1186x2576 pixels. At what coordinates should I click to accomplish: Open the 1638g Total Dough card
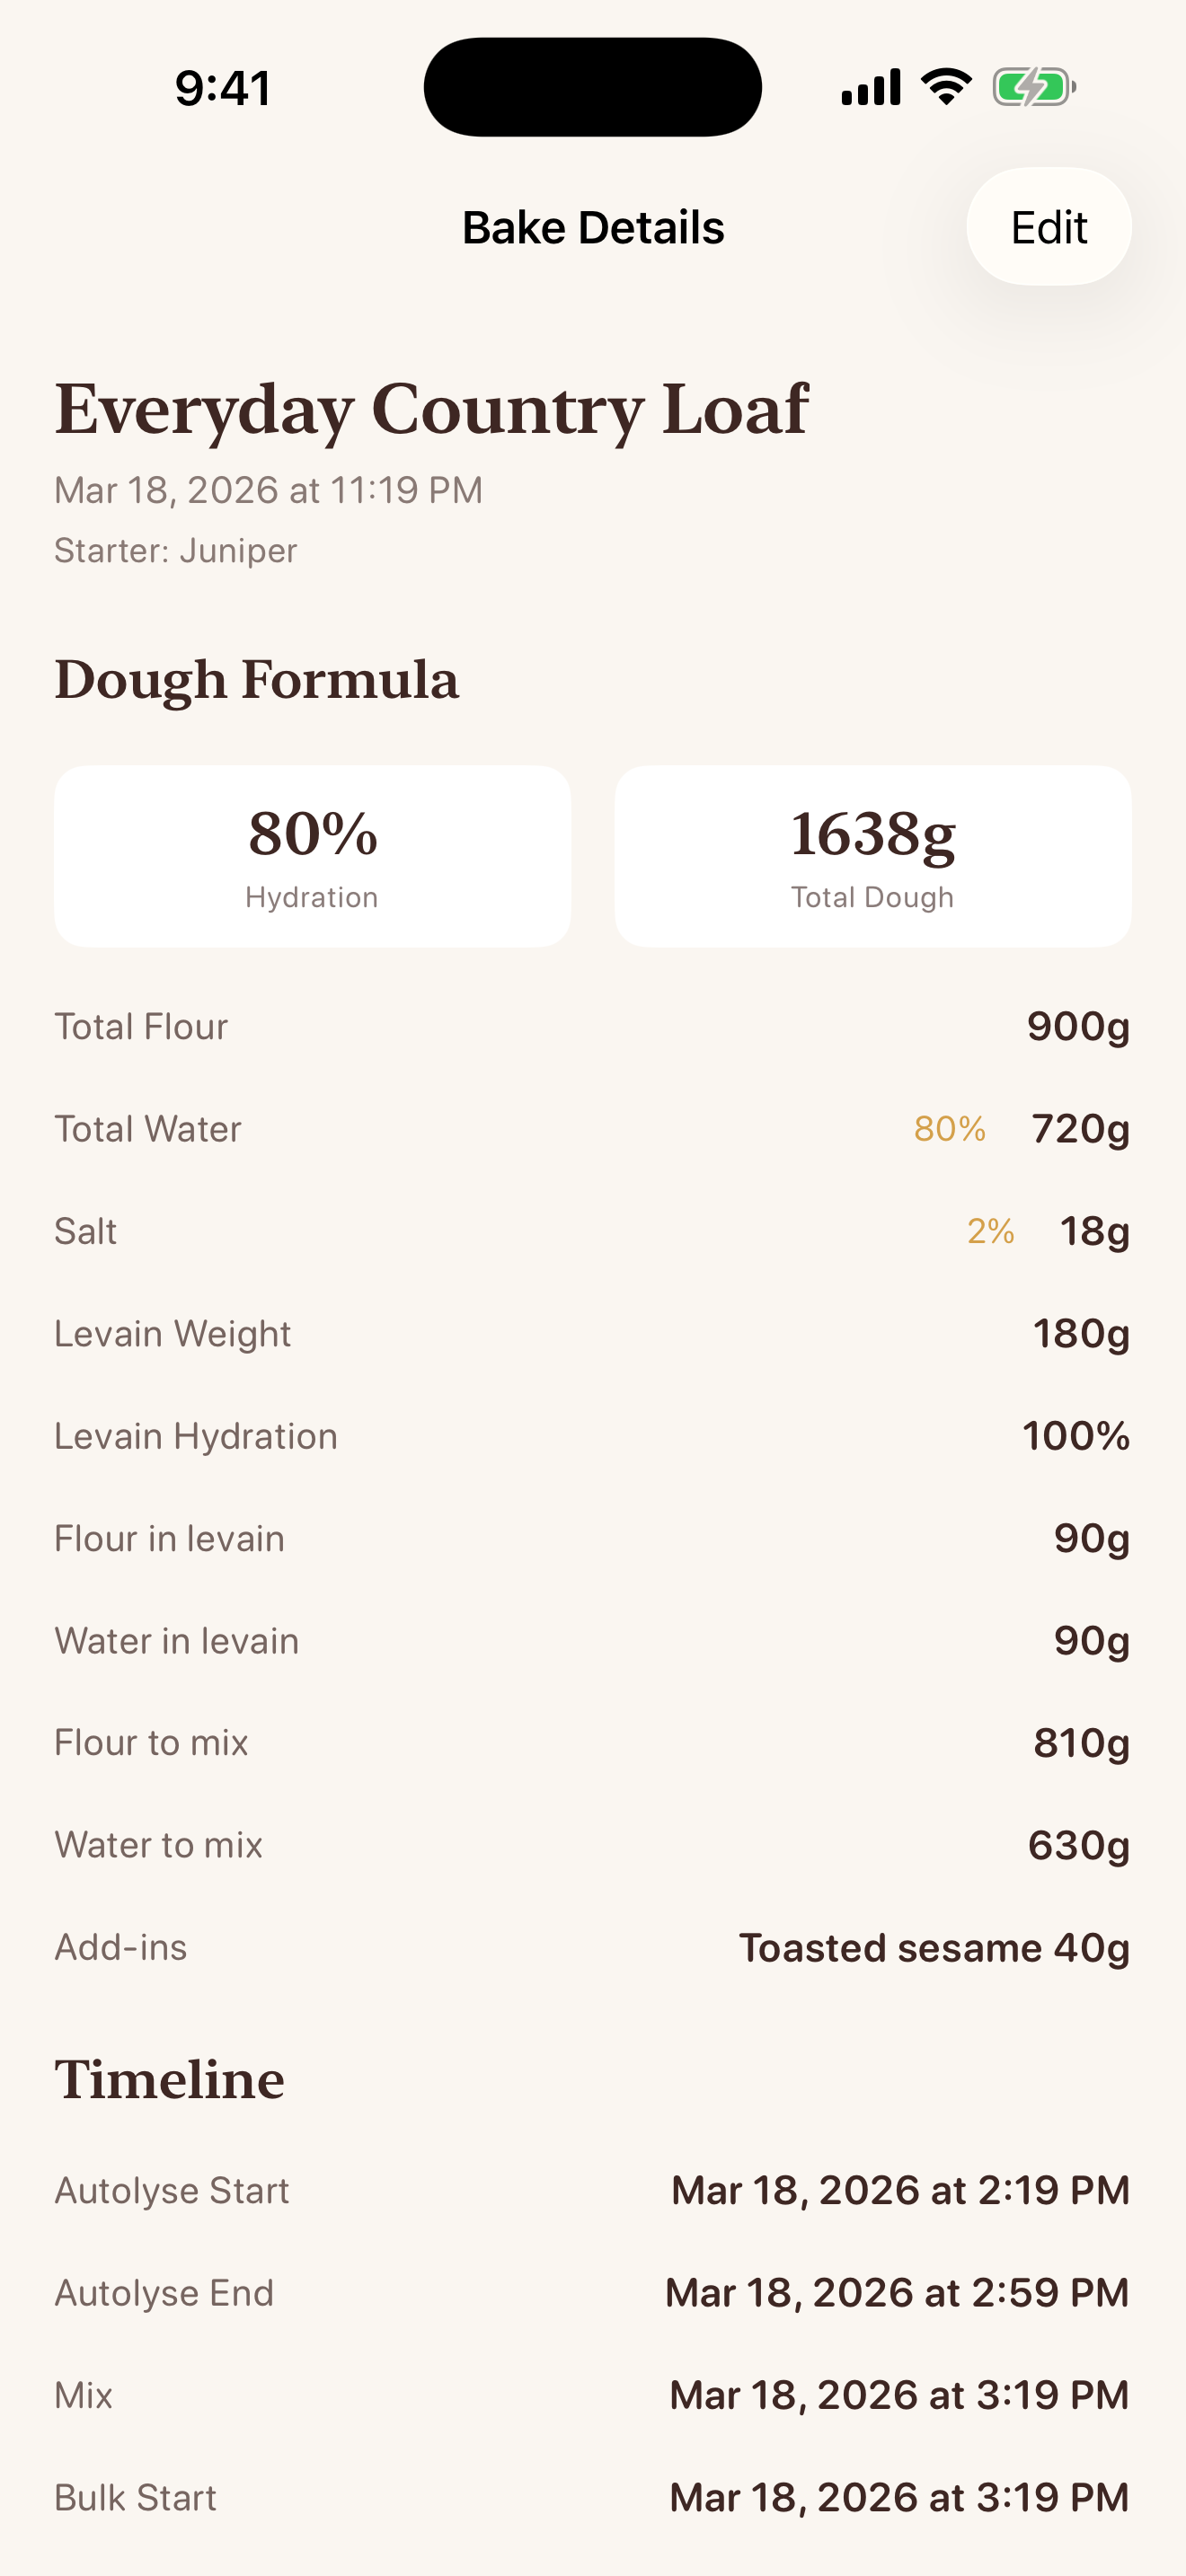pos(872,856)
